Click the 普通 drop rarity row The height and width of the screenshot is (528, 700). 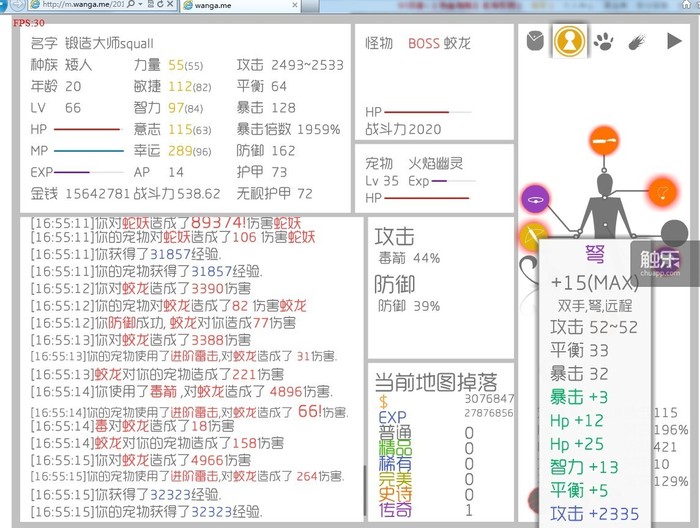pyautogui.click(x=426, y=432)
